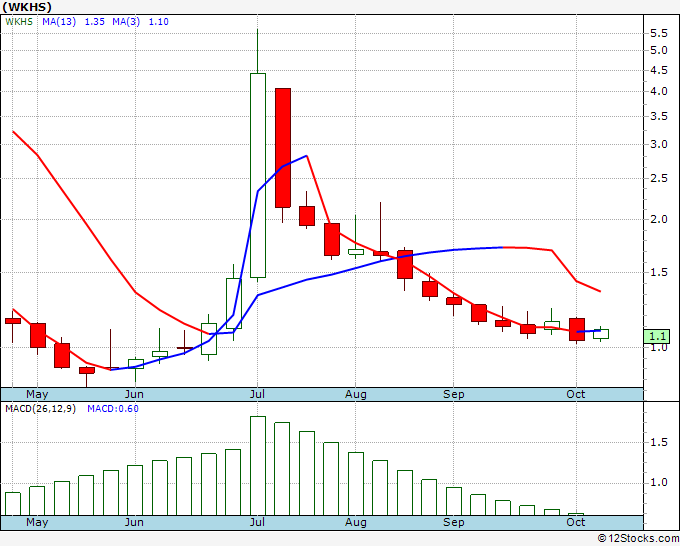Image resolution: width=680 pixels, height=546 pixels.
Task: Click the last green October candlestick
Action: point(601,334)
